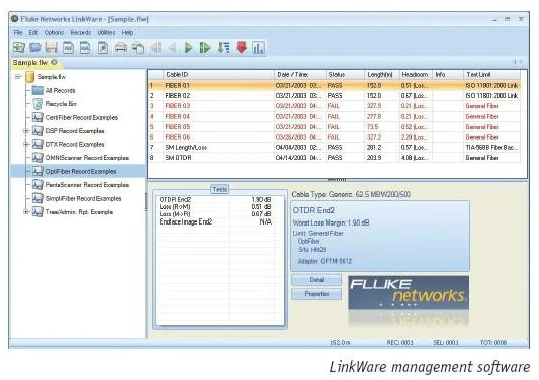Click the red down-arrow toolbar icon
The width and height of the screenshot is (539, 380).
click(x=242, y=47)
